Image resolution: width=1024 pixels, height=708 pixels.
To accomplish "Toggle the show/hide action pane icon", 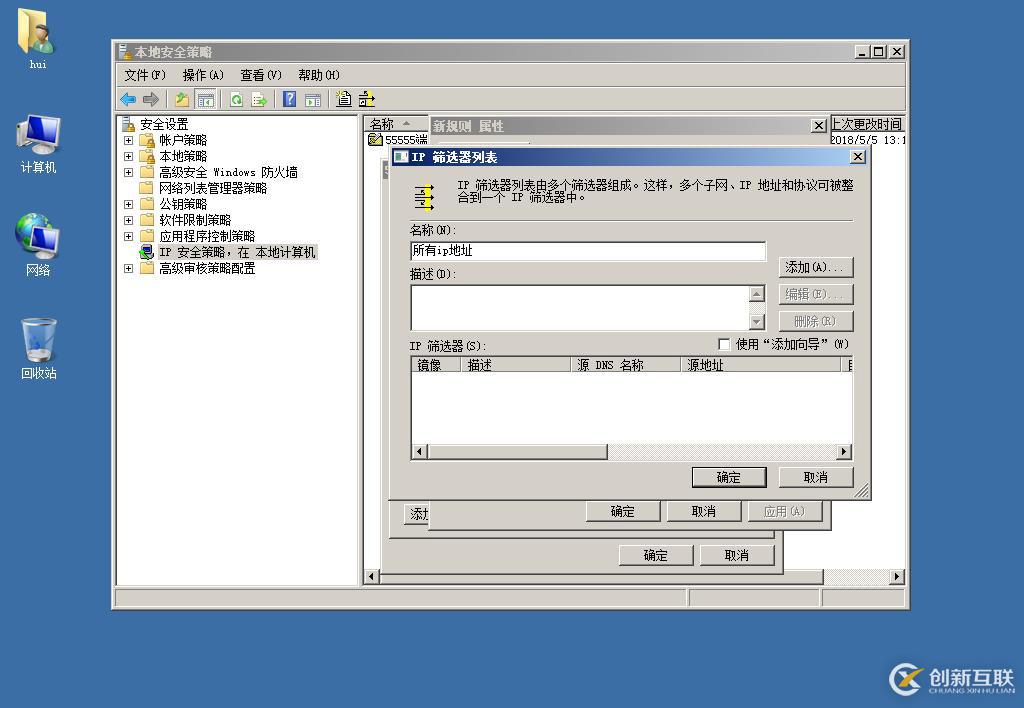I will click(x=313, y=99).
